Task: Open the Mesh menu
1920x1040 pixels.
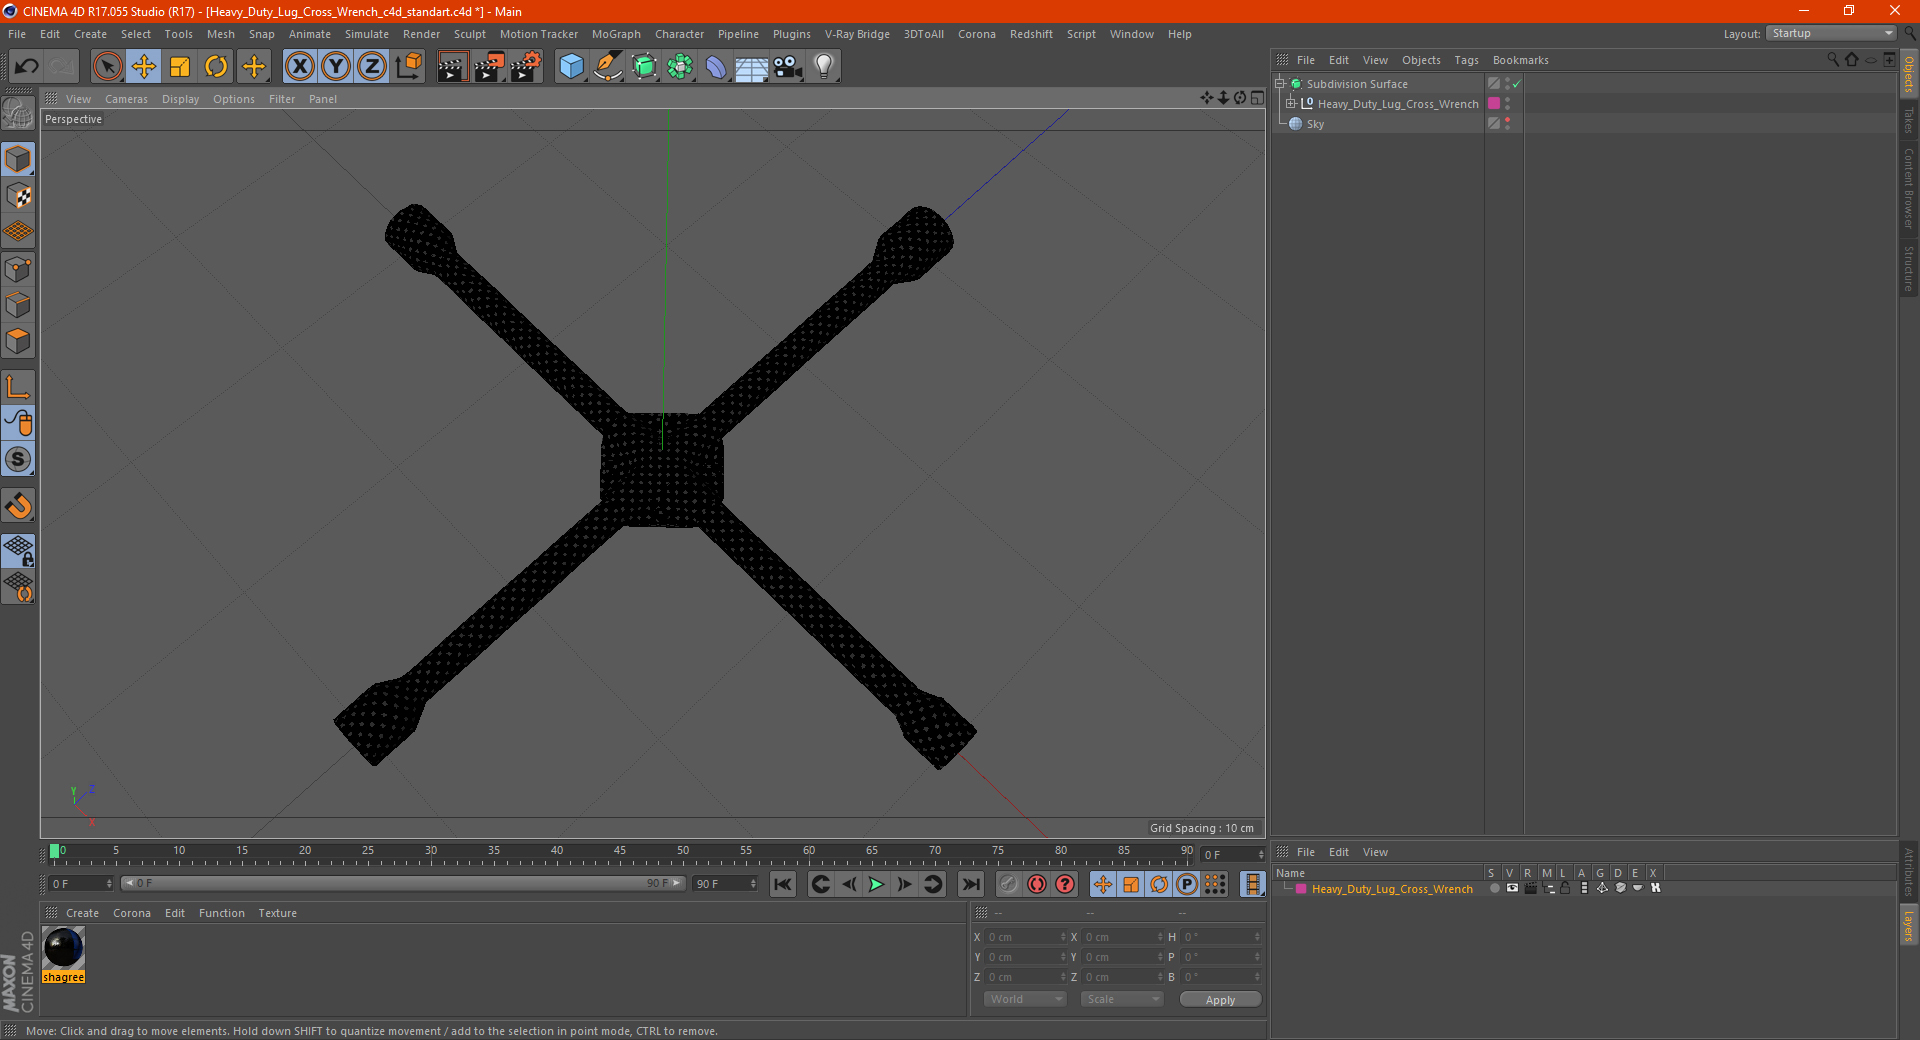Action: 220,34
